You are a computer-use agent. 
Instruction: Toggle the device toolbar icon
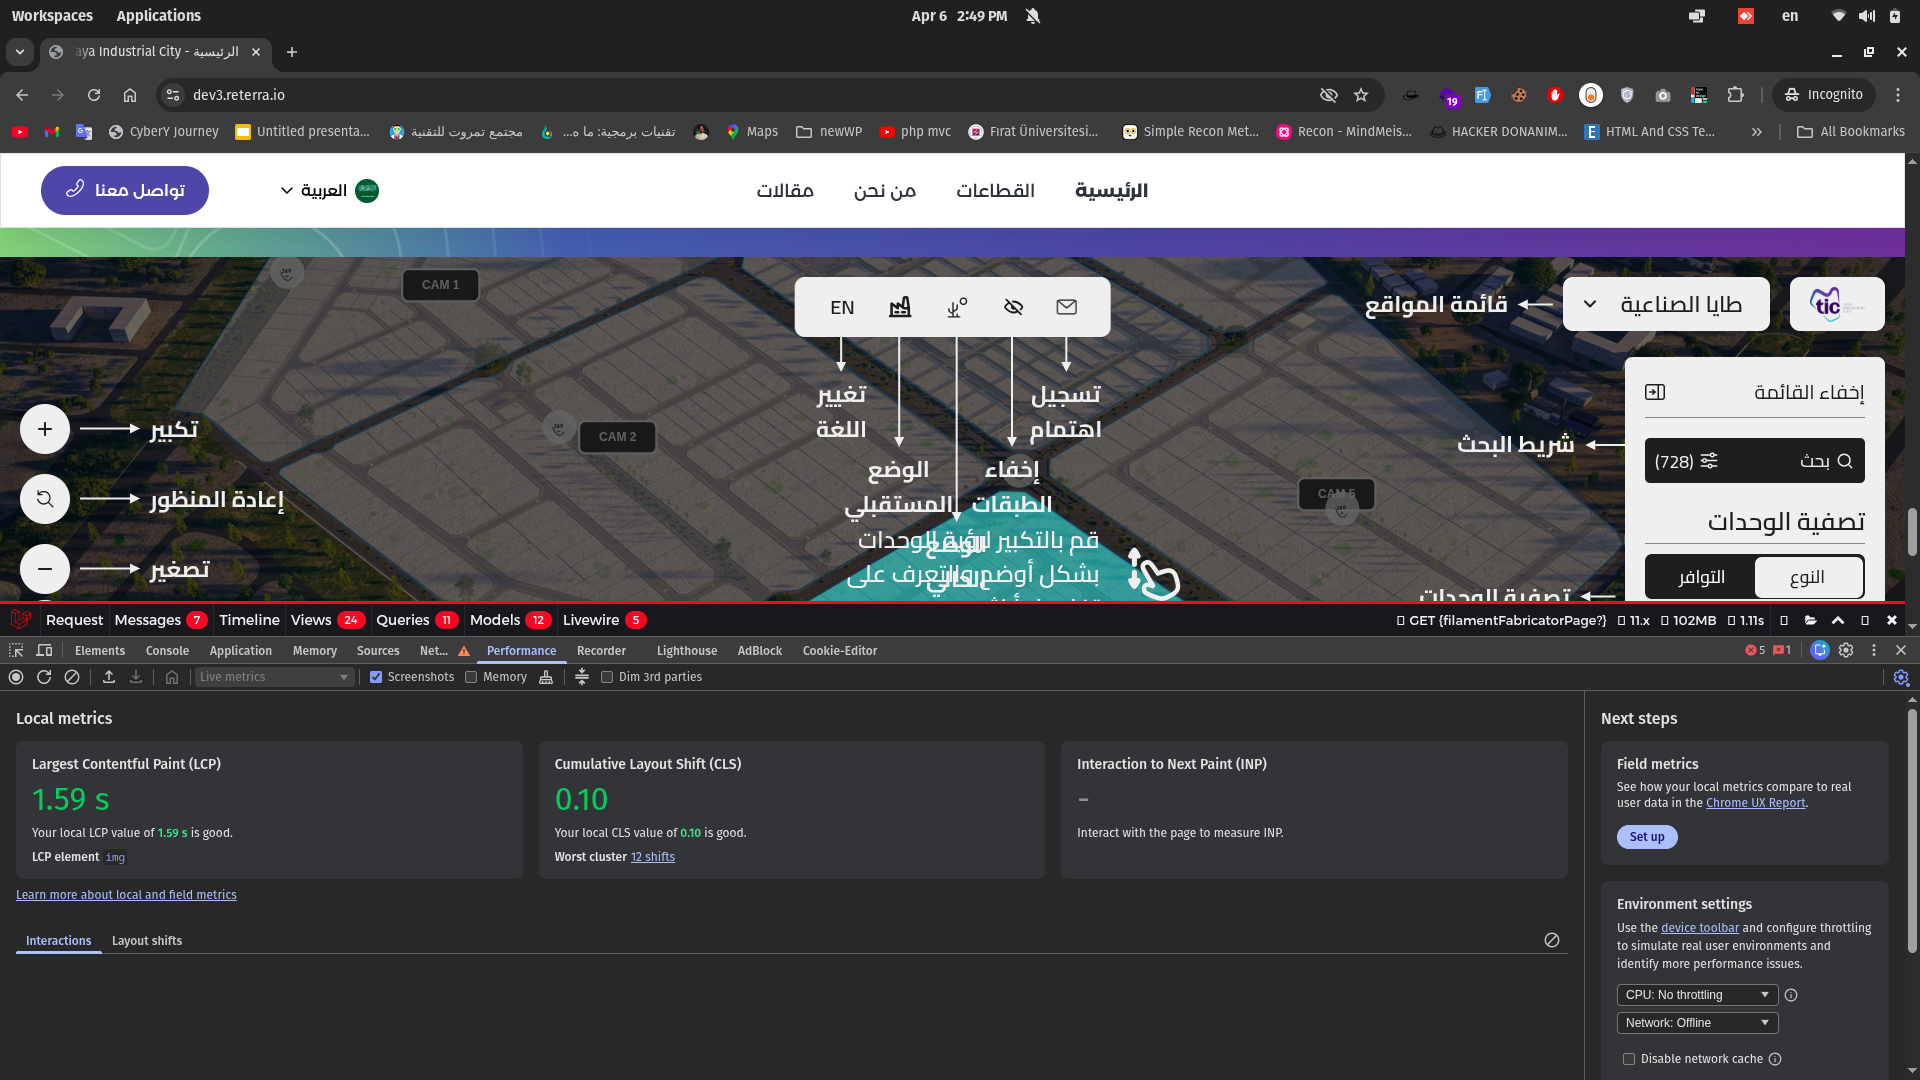pyautogui.click(x=44, y=650)
